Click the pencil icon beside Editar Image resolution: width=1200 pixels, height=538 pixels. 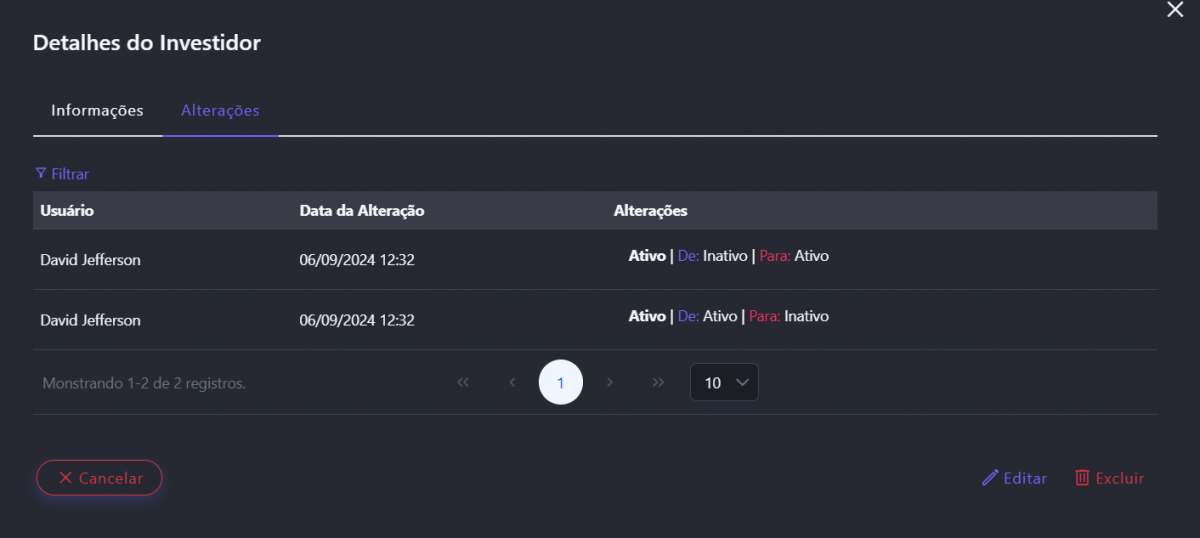click(990, 478)
